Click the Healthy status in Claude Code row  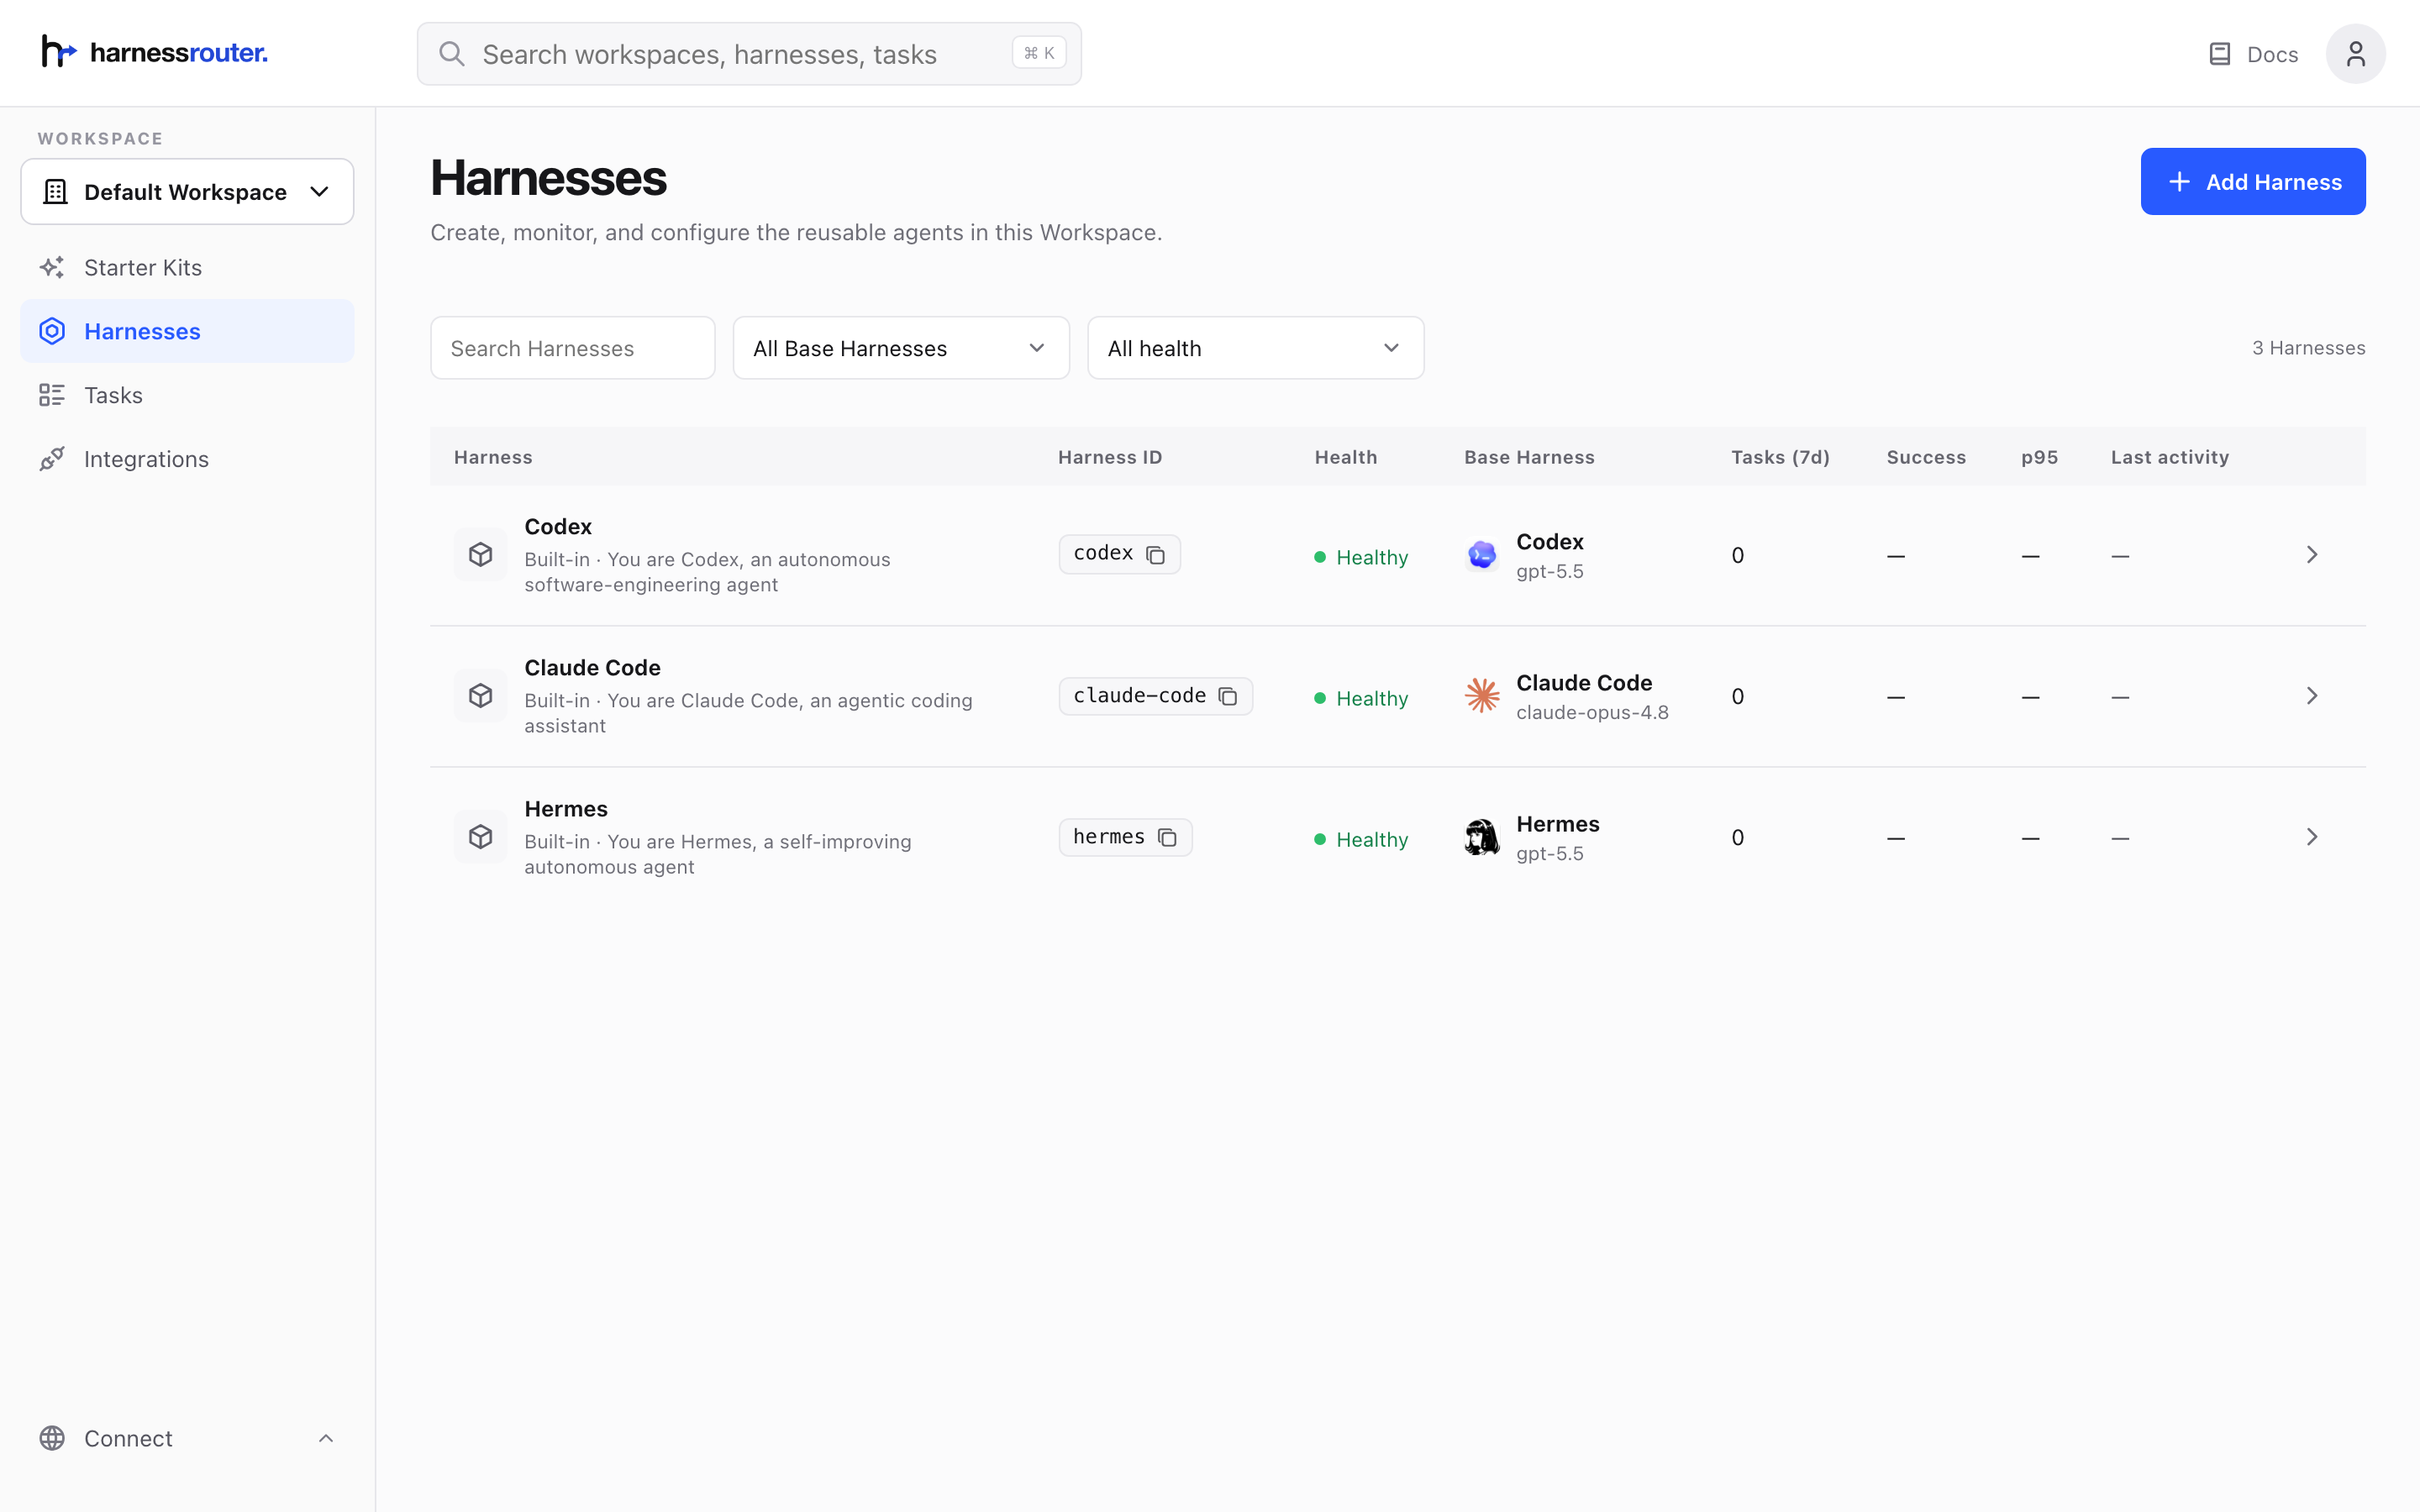point(1361,698)
